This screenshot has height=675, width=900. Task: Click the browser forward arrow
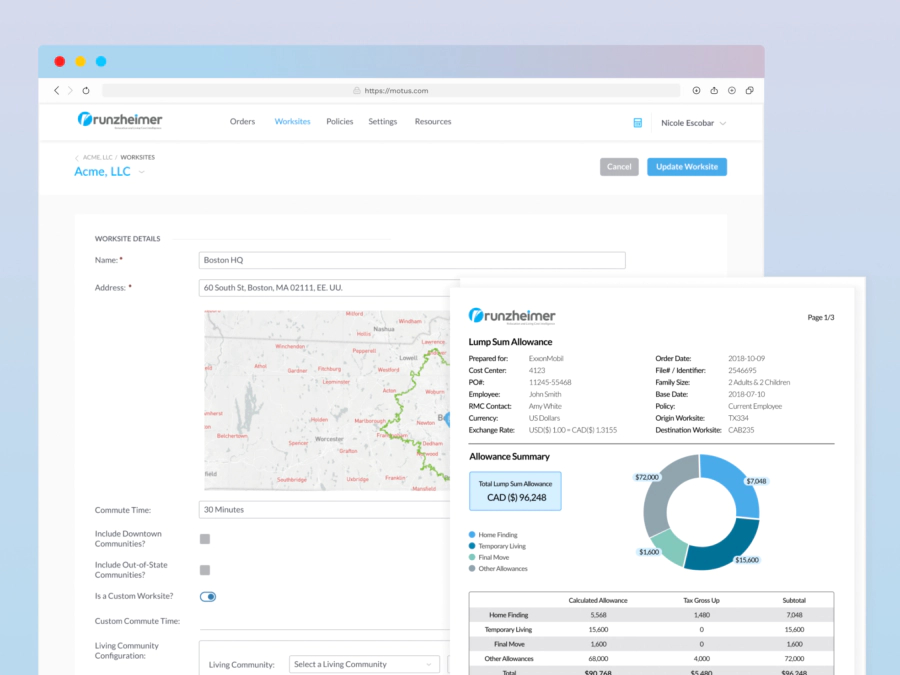click(69, 90)
